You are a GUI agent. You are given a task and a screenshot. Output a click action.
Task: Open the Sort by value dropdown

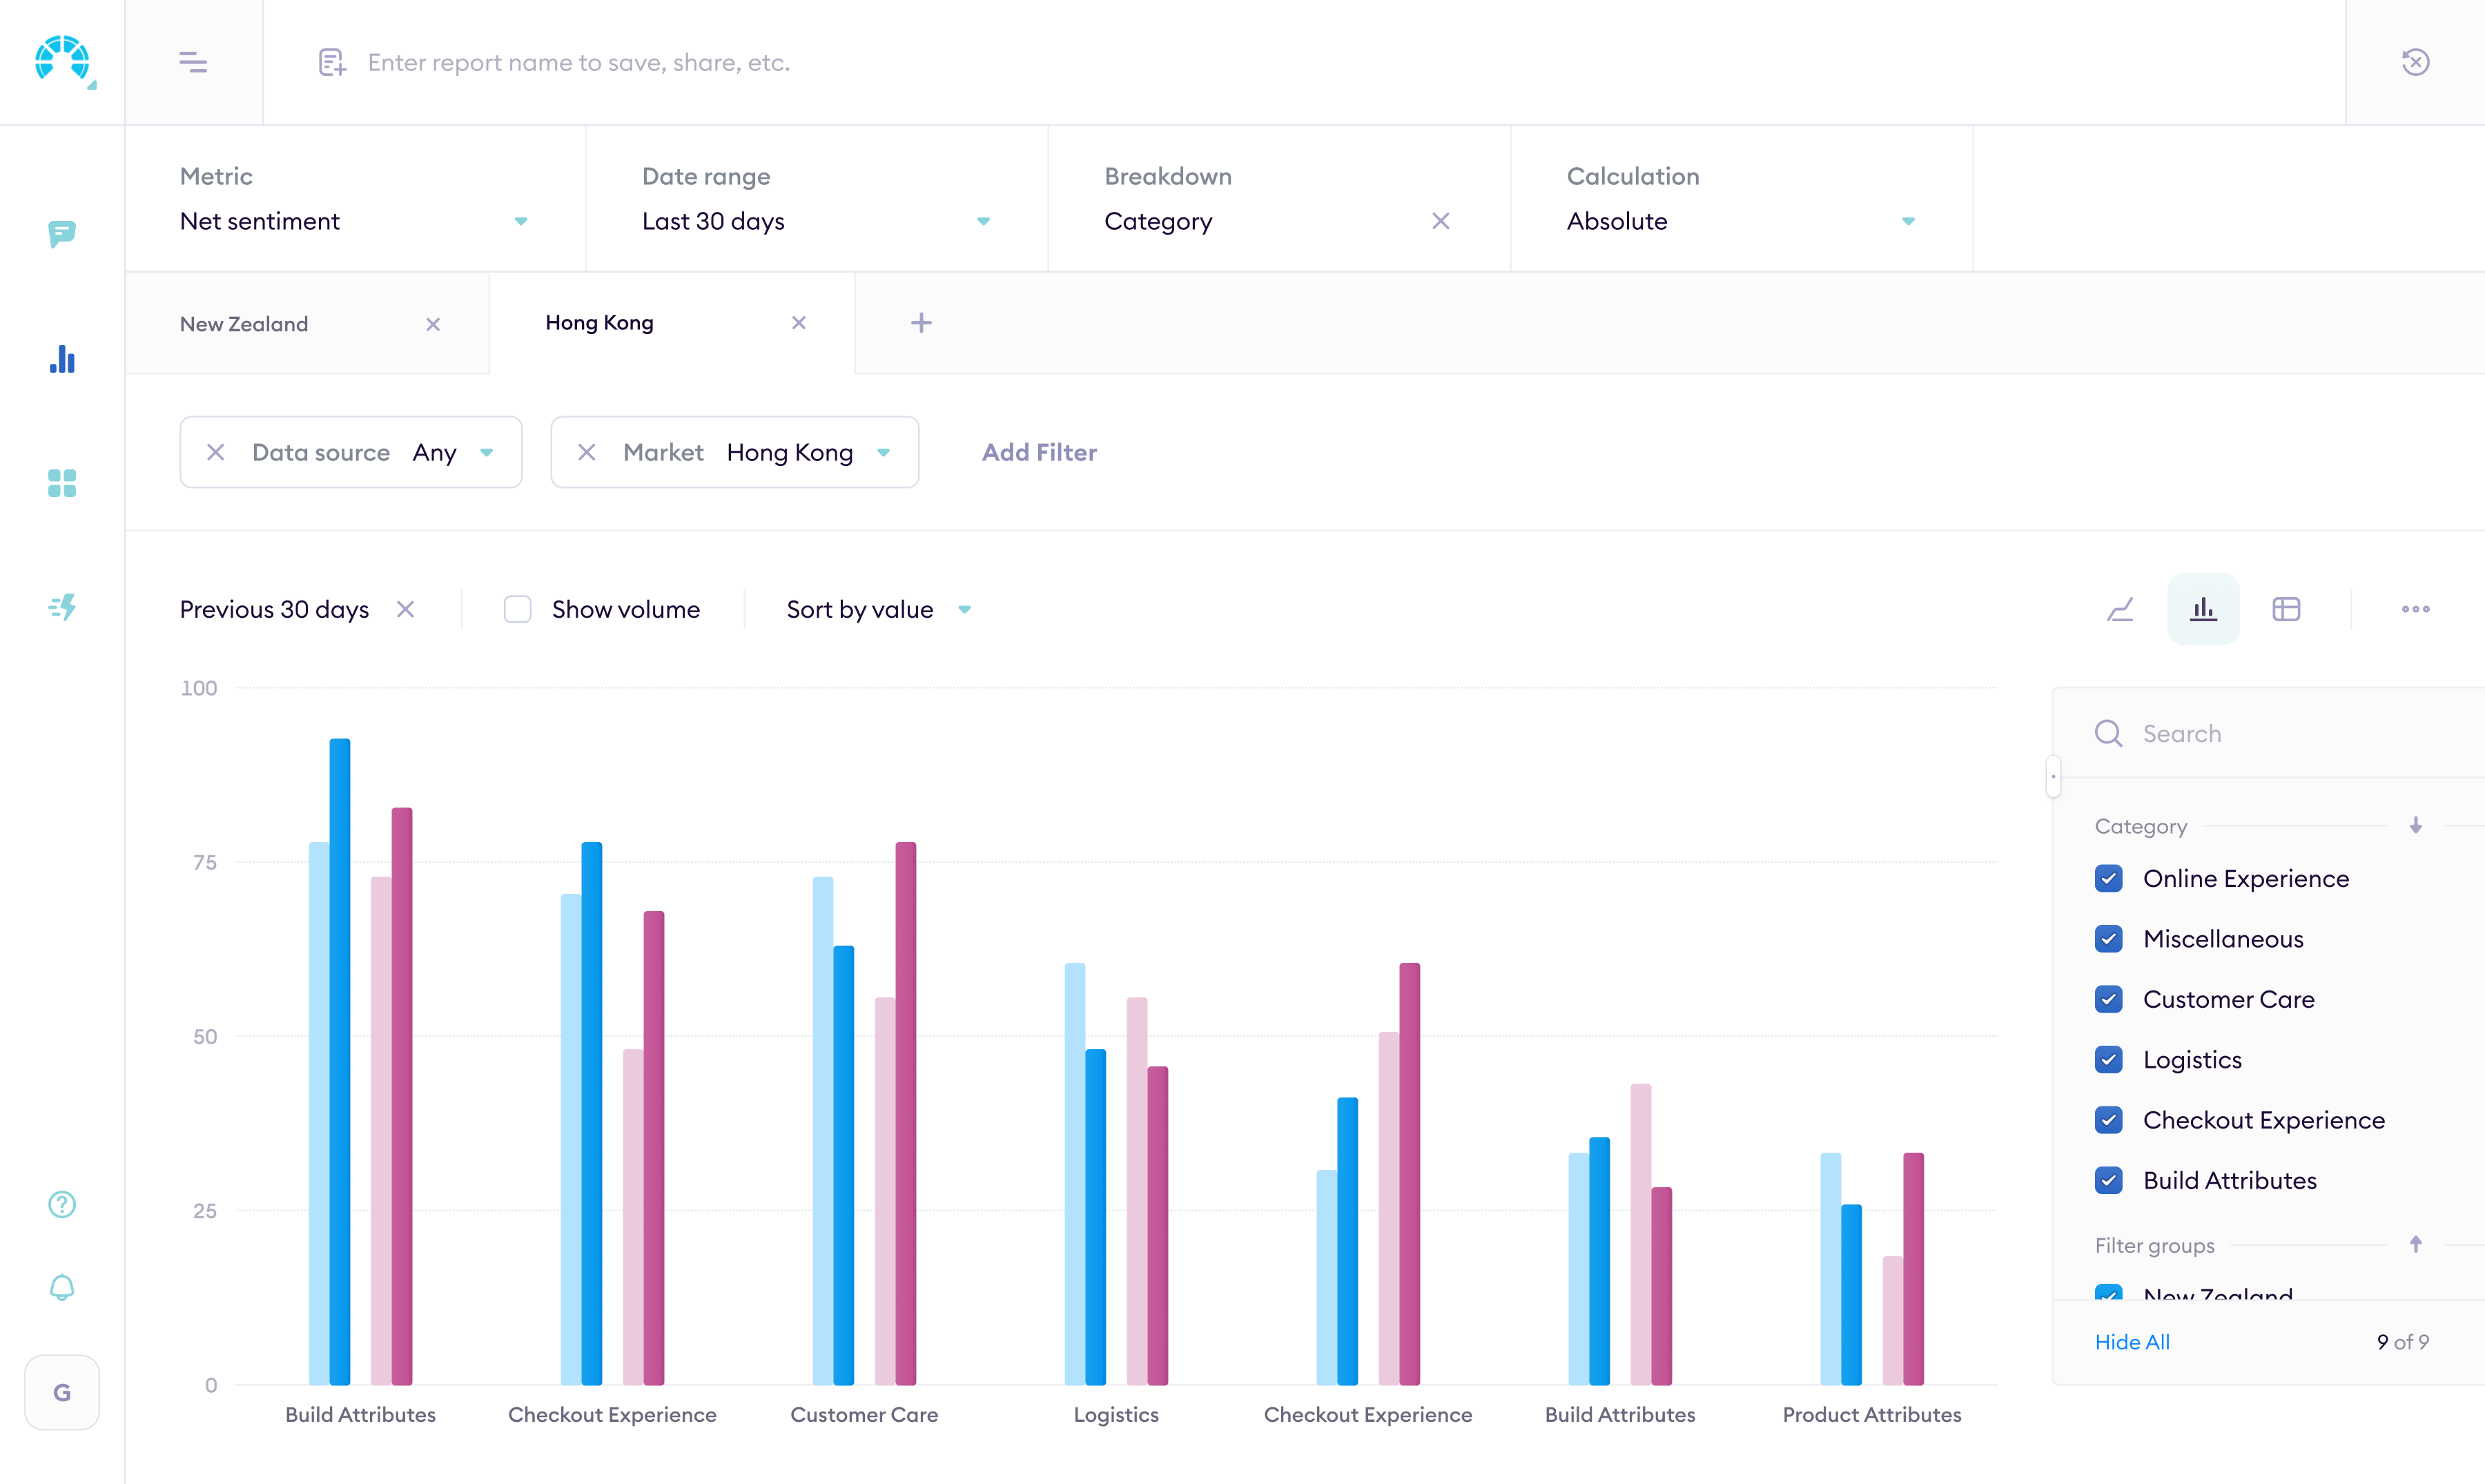pyautogui.click(x=878, y=609)
